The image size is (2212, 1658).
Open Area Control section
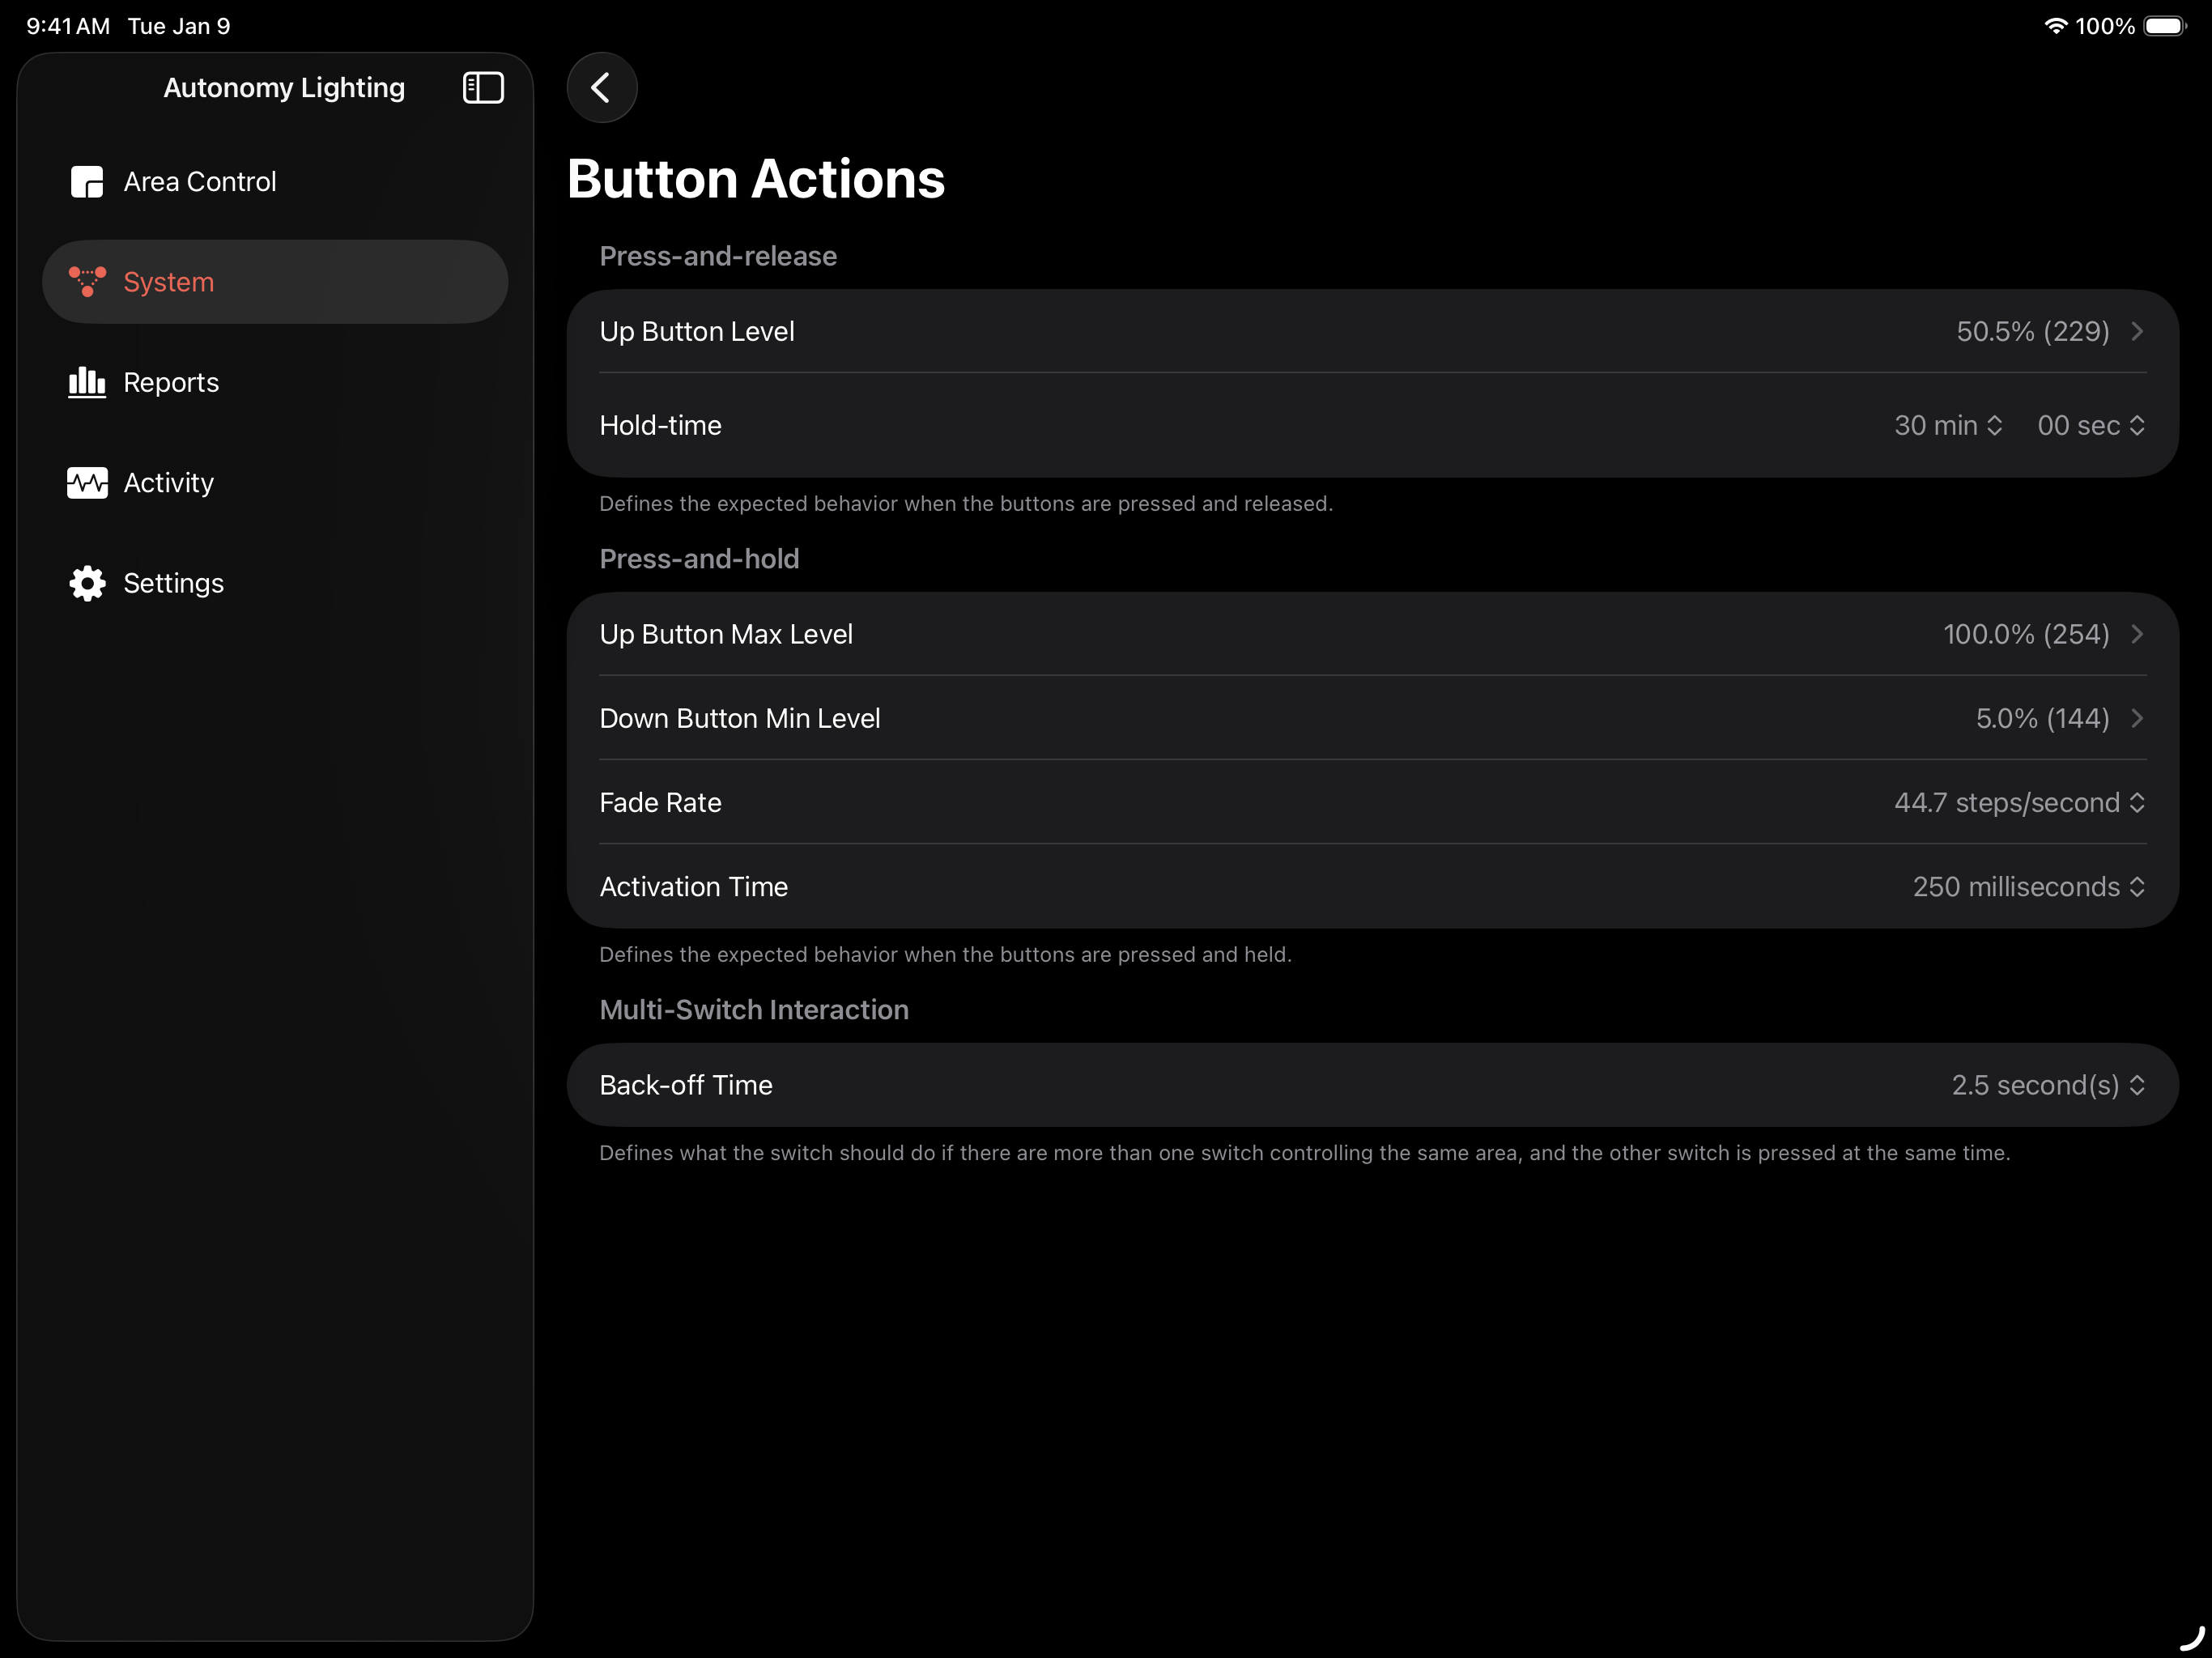(x=275, y=182)
